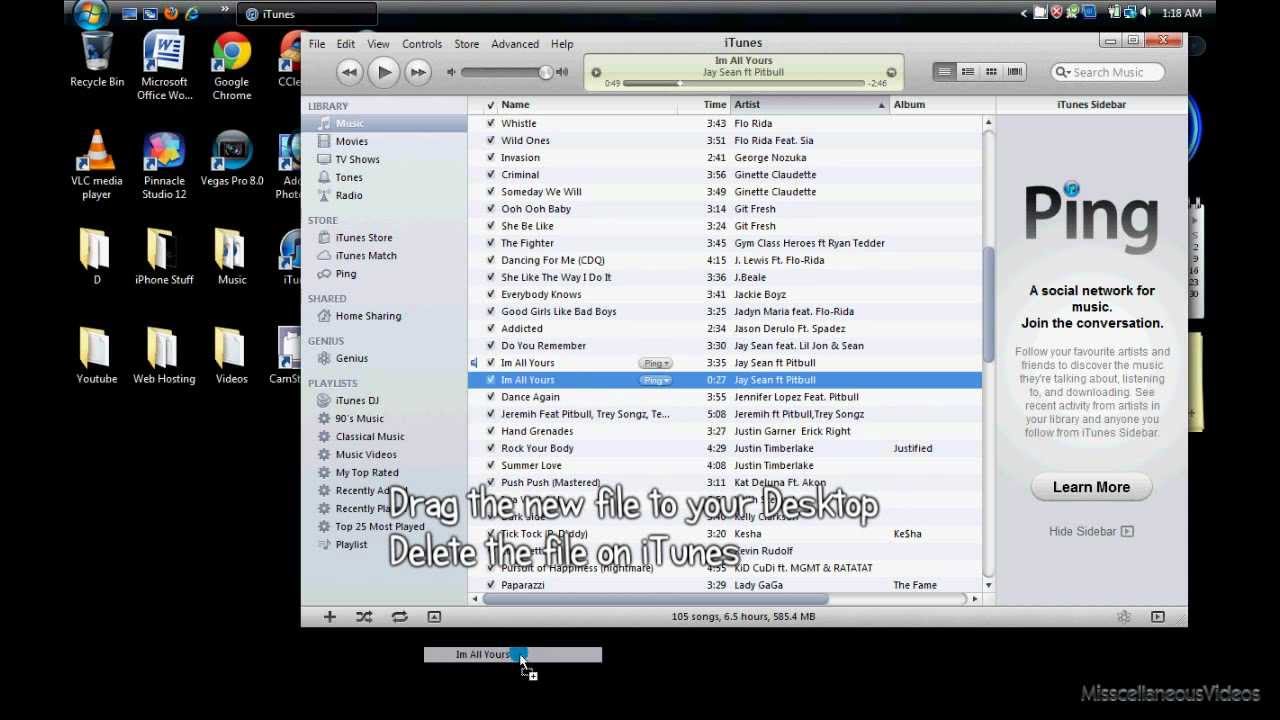1280x720 pixels.
Task: Open Ping dropdown on playing Im All Yours
Action: click(656, 363)
